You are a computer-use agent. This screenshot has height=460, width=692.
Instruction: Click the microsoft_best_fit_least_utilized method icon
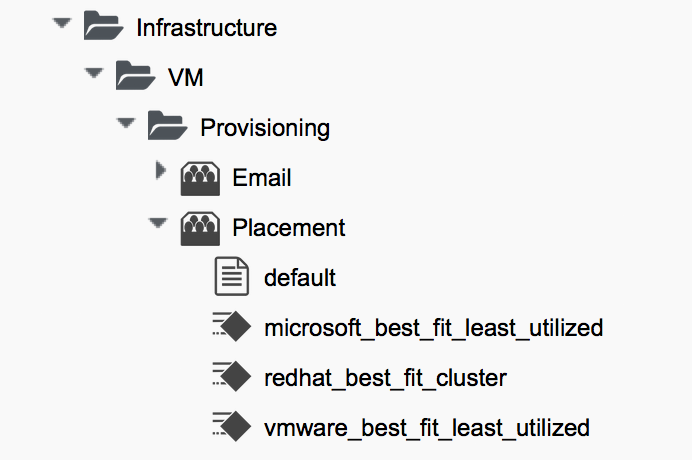232,327
